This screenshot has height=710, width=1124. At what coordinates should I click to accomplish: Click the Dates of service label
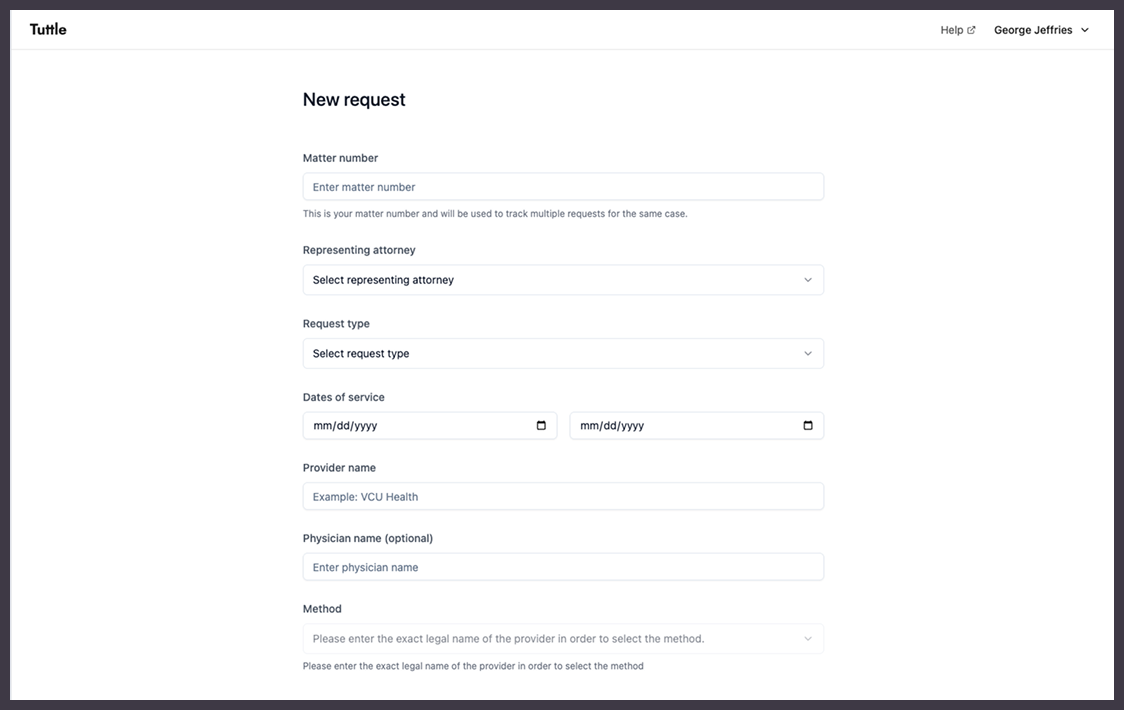[x=343, y=397]
